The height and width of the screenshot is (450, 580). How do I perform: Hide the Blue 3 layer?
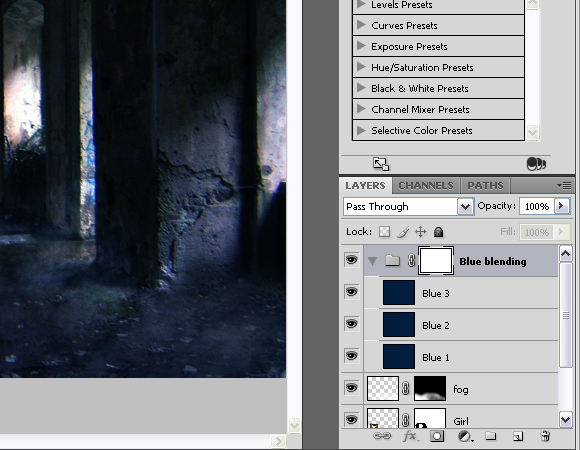click(351, 292)
